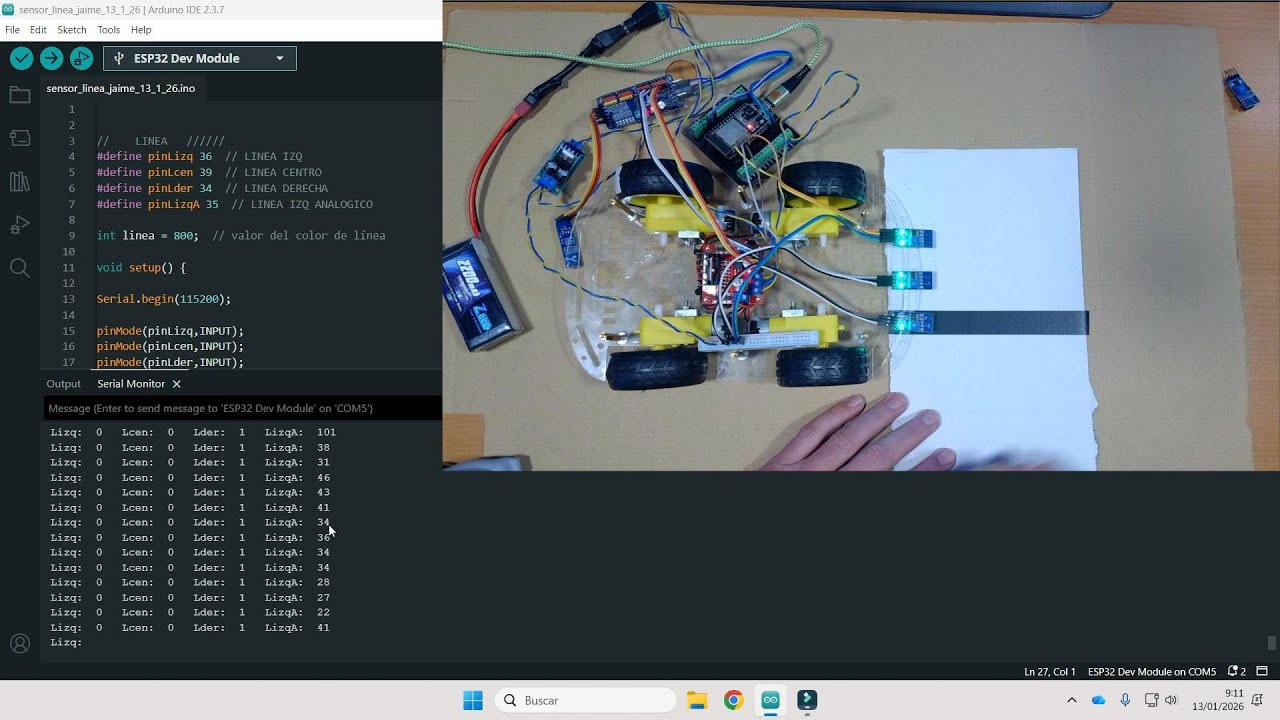Viewport: 1280px width, 720px height.
Task: Click the OneDrive cloud tray icon
Action: 1099,700
